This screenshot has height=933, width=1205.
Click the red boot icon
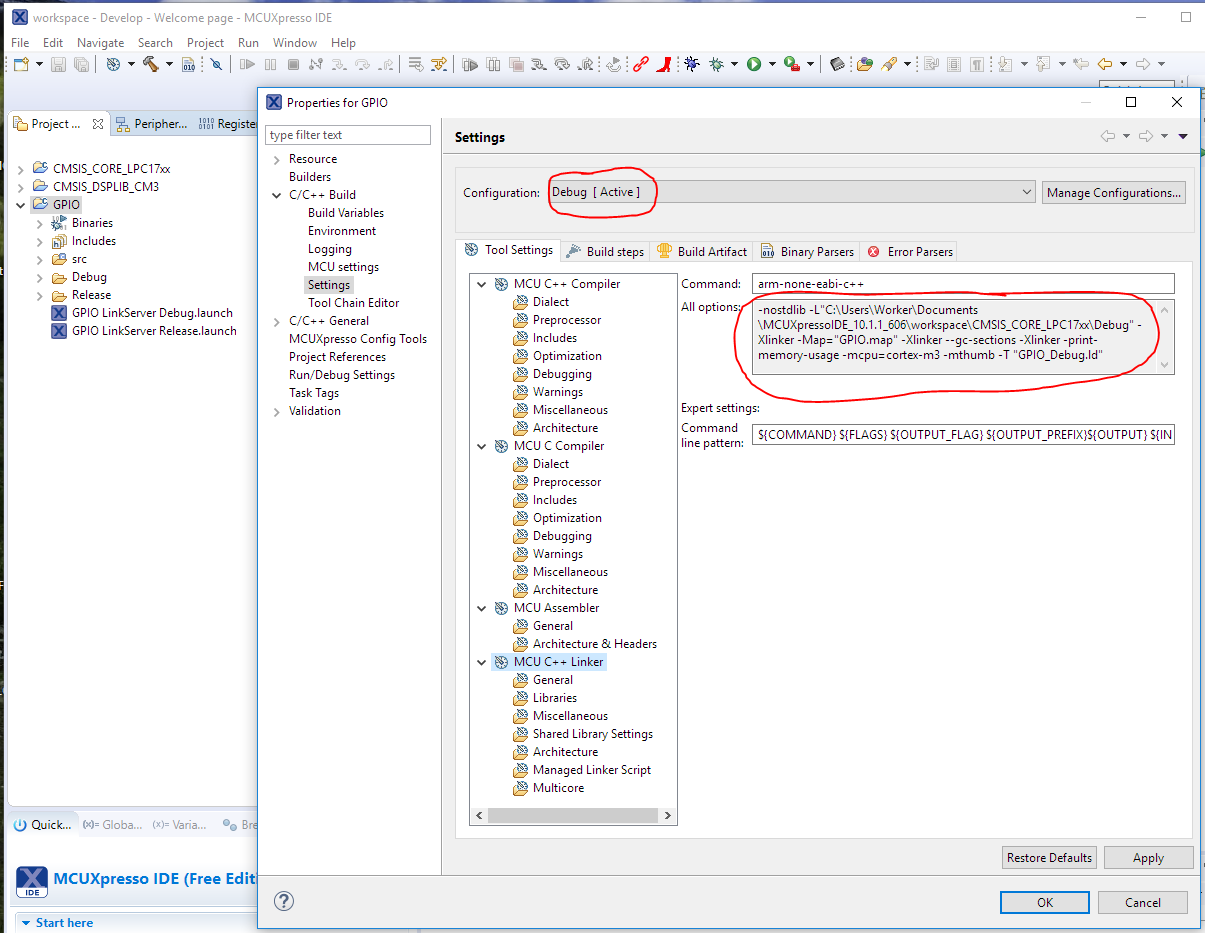tap(663, 64)
